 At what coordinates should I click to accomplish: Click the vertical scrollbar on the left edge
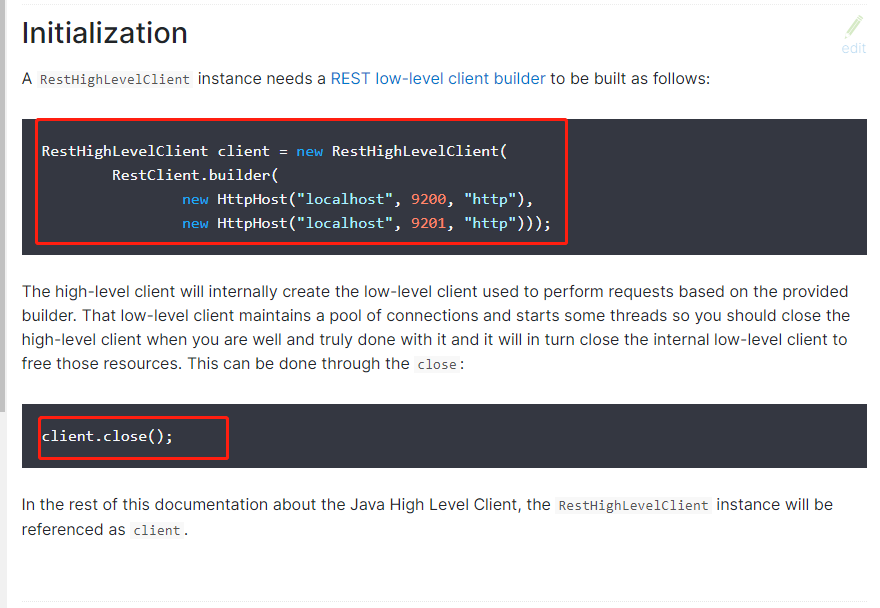[x=3, y=200]
